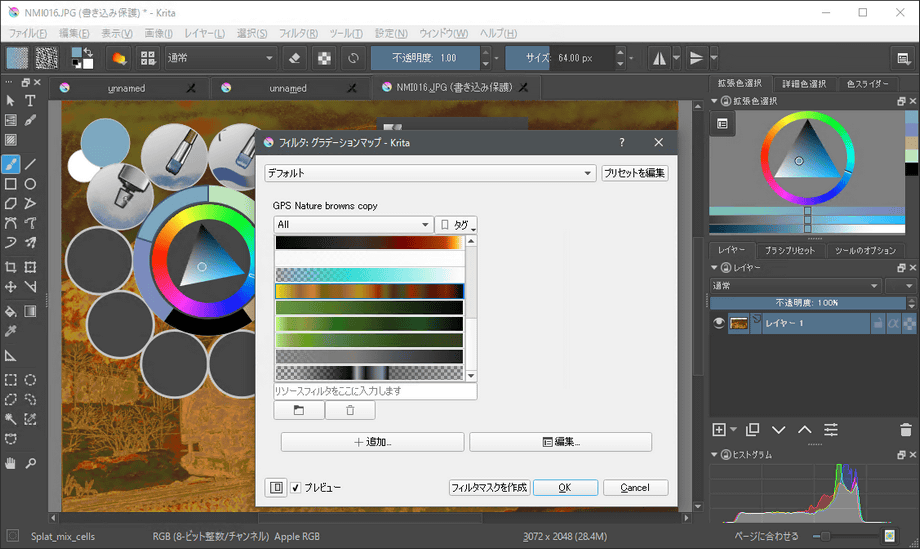Collapse the レイヤー docker triangle
The image size is (920, 549).
point(715,267)
